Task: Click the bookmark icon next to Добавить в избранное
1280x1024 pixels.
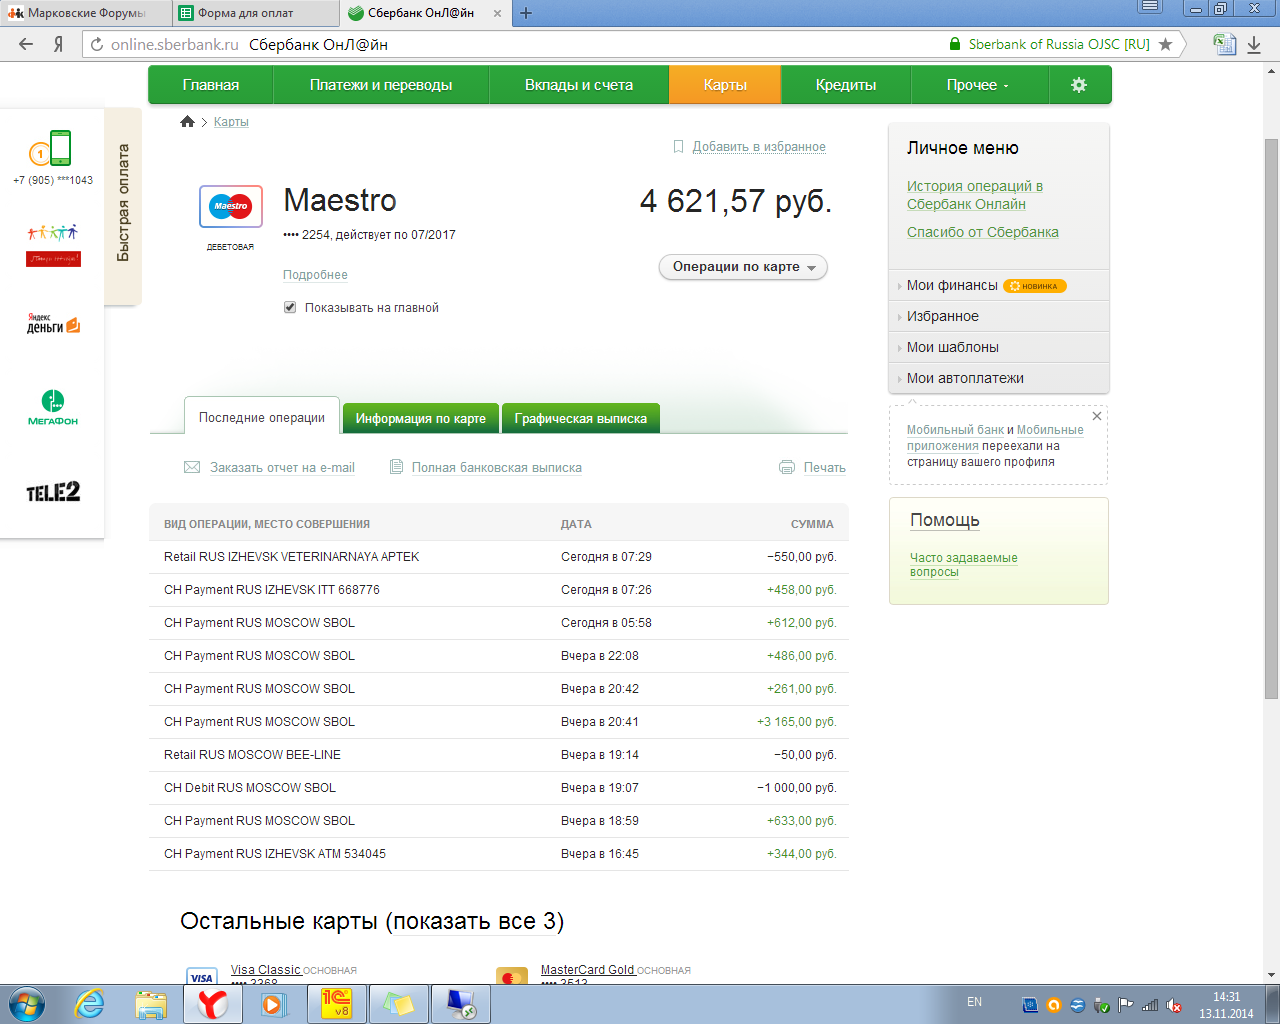Action: (678, 146)
